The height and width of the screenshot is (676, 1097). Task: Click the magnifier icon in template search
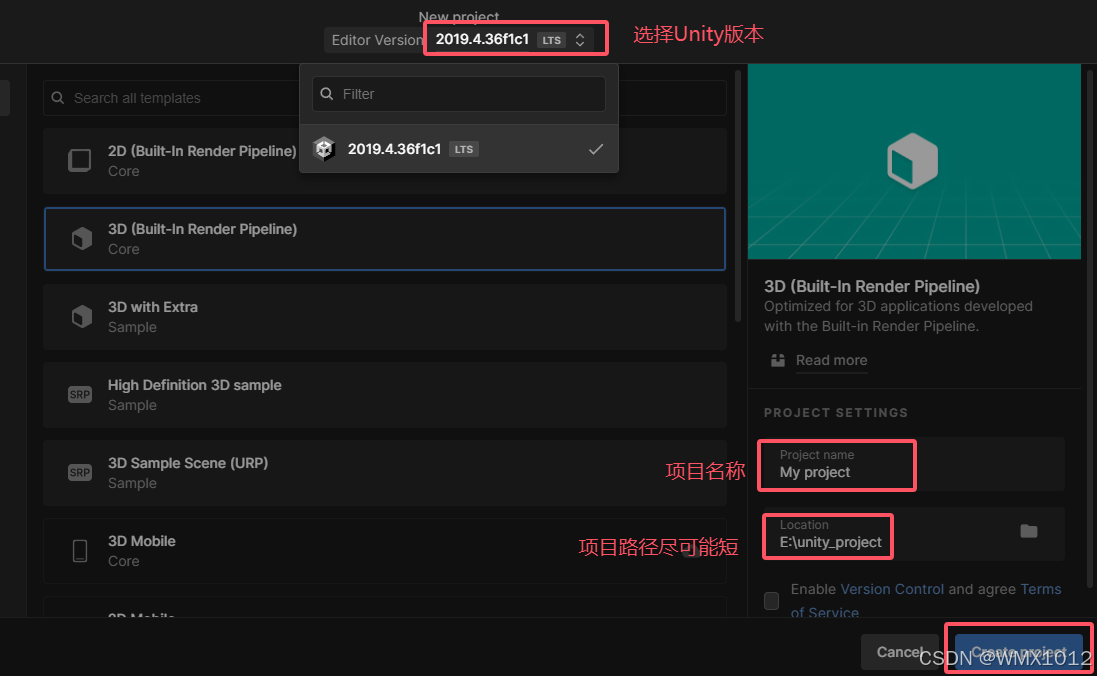click(x=58, y=98)
